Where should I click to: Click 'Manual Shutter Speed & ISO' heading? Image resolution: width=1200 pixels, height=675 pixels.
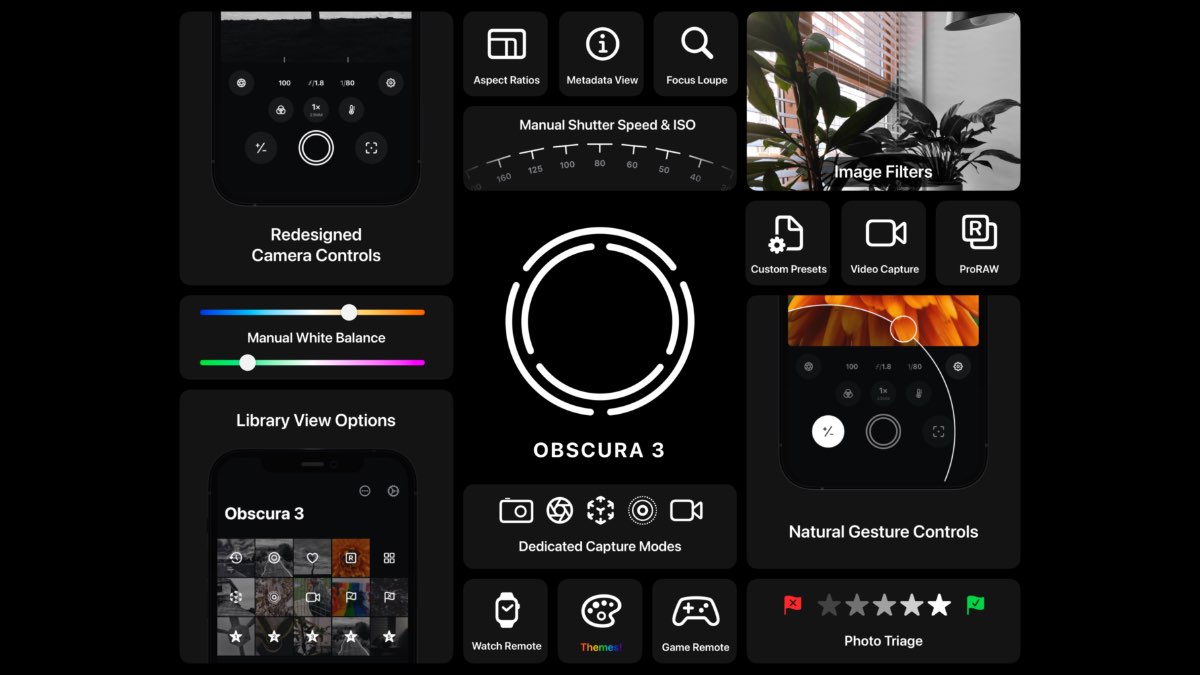(607, 125)
